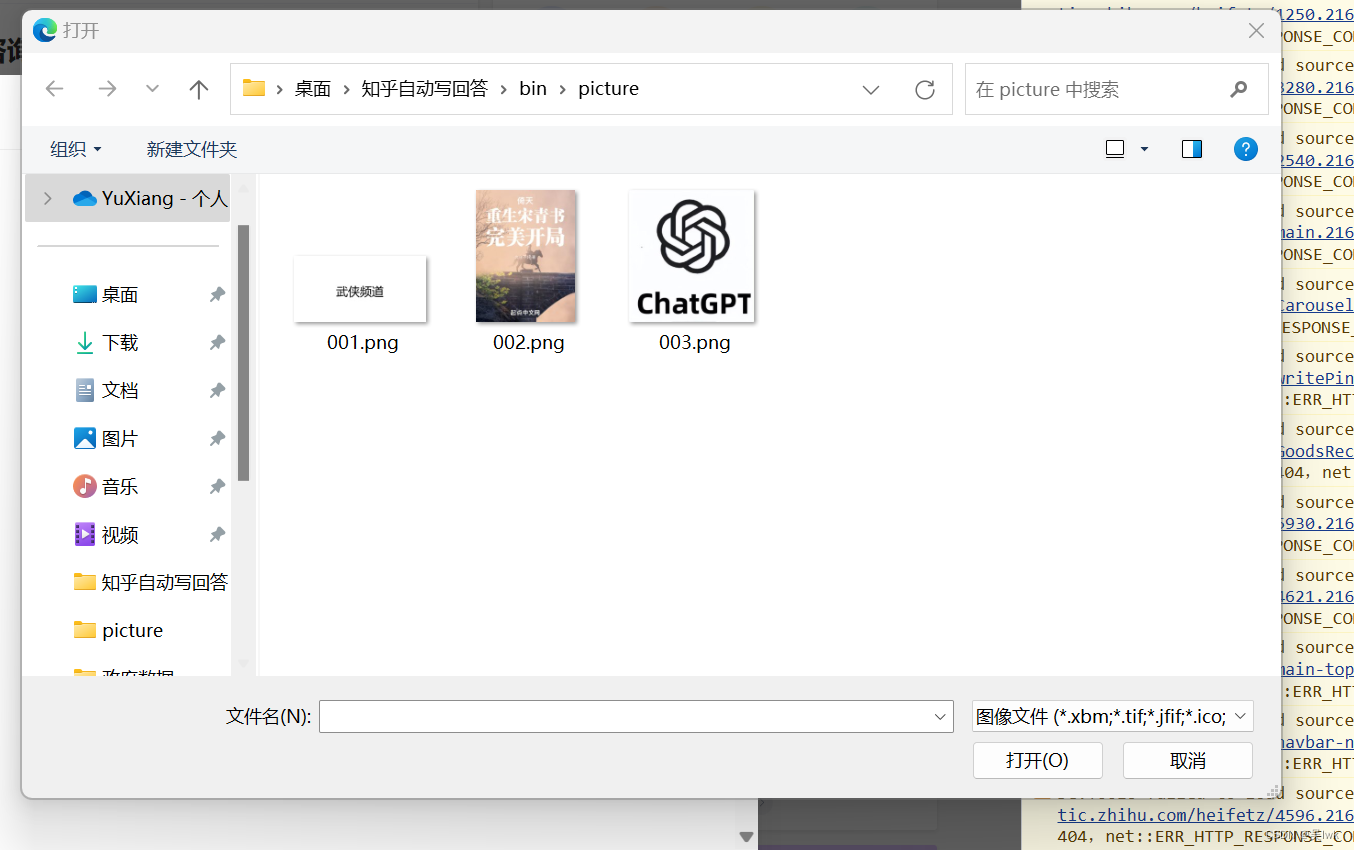Go up one folder level
Screen dimensions: 1354x850
198,88
